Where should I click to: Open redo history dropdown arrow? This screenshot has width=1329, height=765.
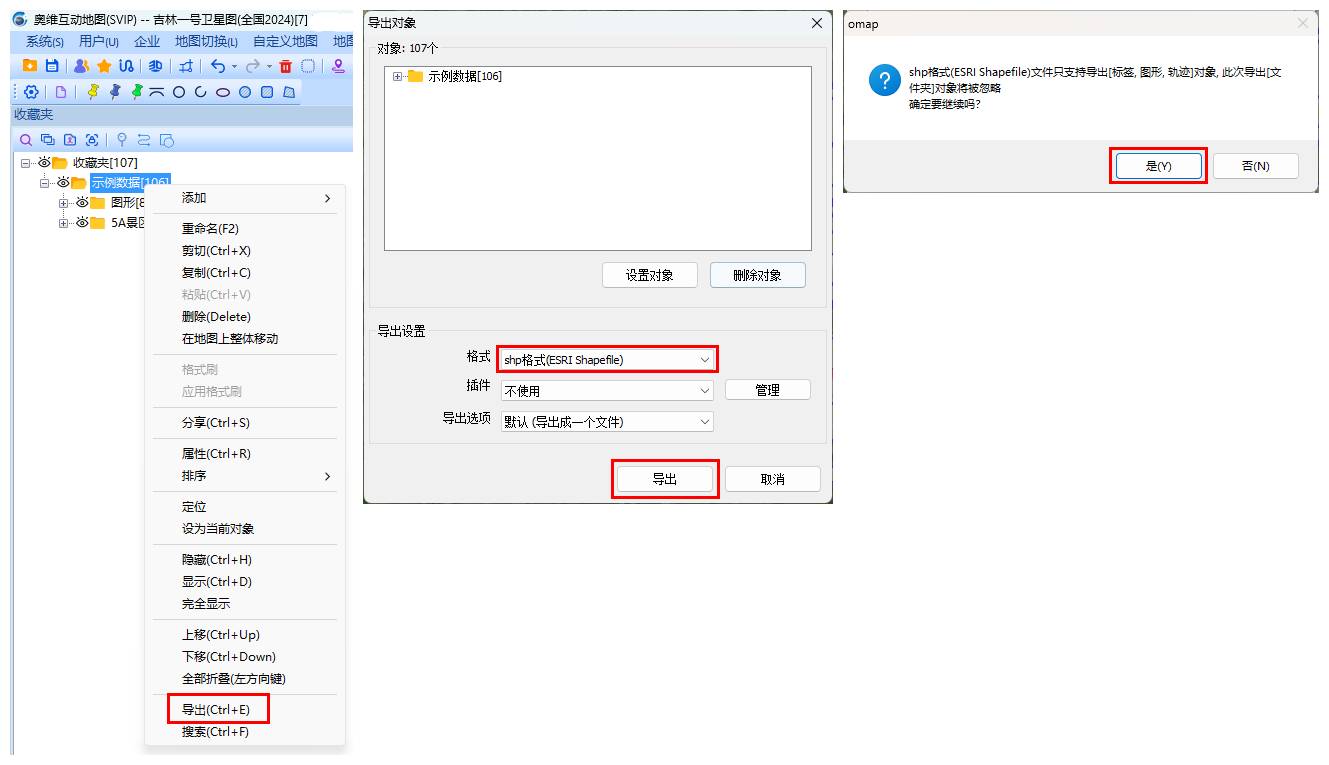(x=269, y=67)
